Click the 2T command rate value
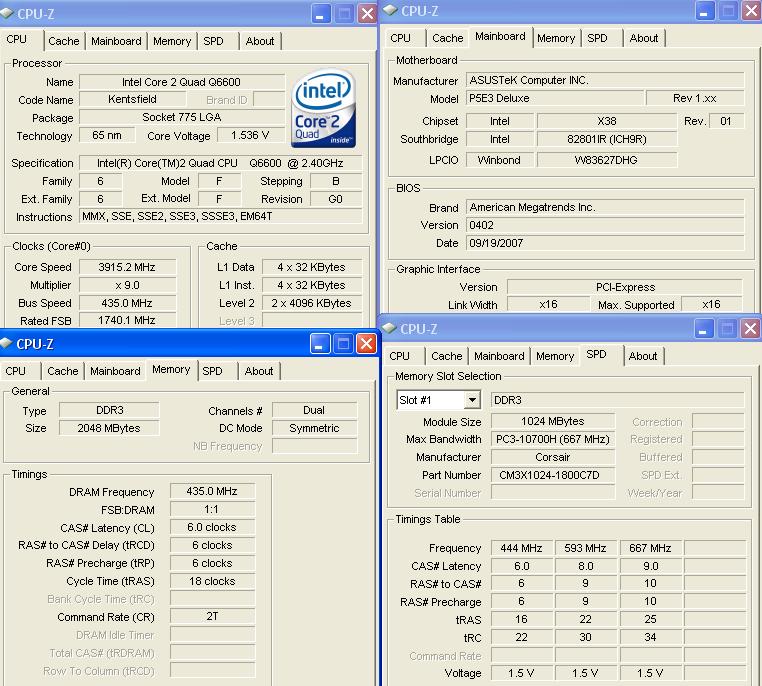 212,617
